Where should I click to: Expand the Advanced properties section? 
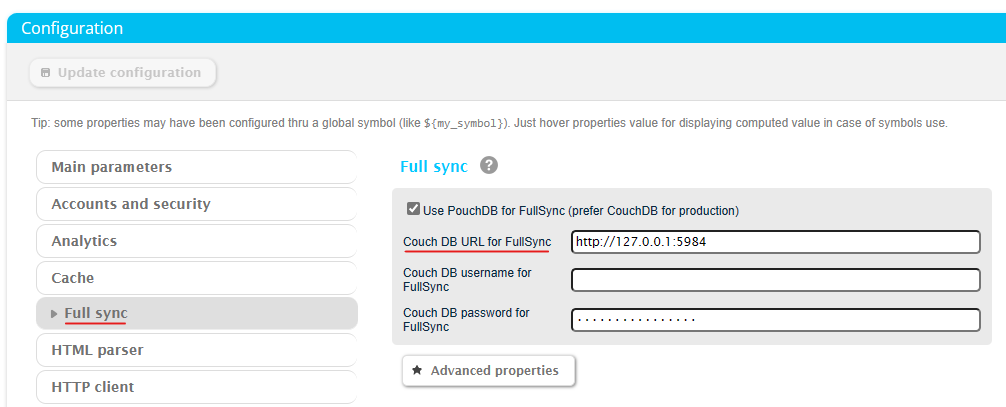point(488,371)
